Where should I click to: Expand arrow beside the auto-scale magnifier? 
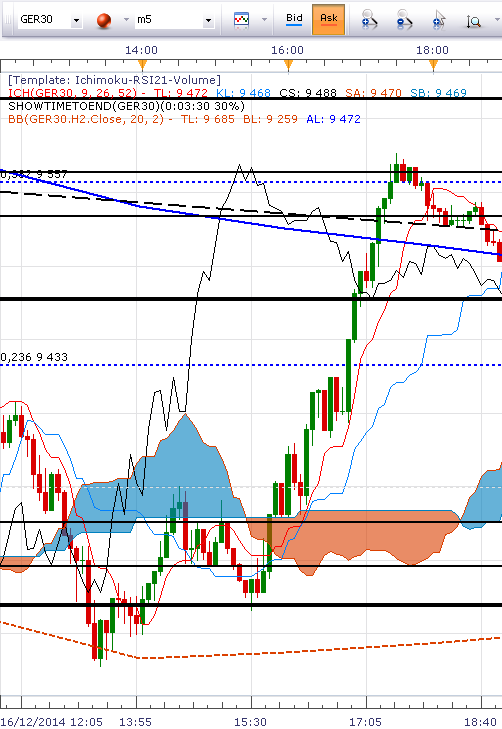click(x=496, y=20)
